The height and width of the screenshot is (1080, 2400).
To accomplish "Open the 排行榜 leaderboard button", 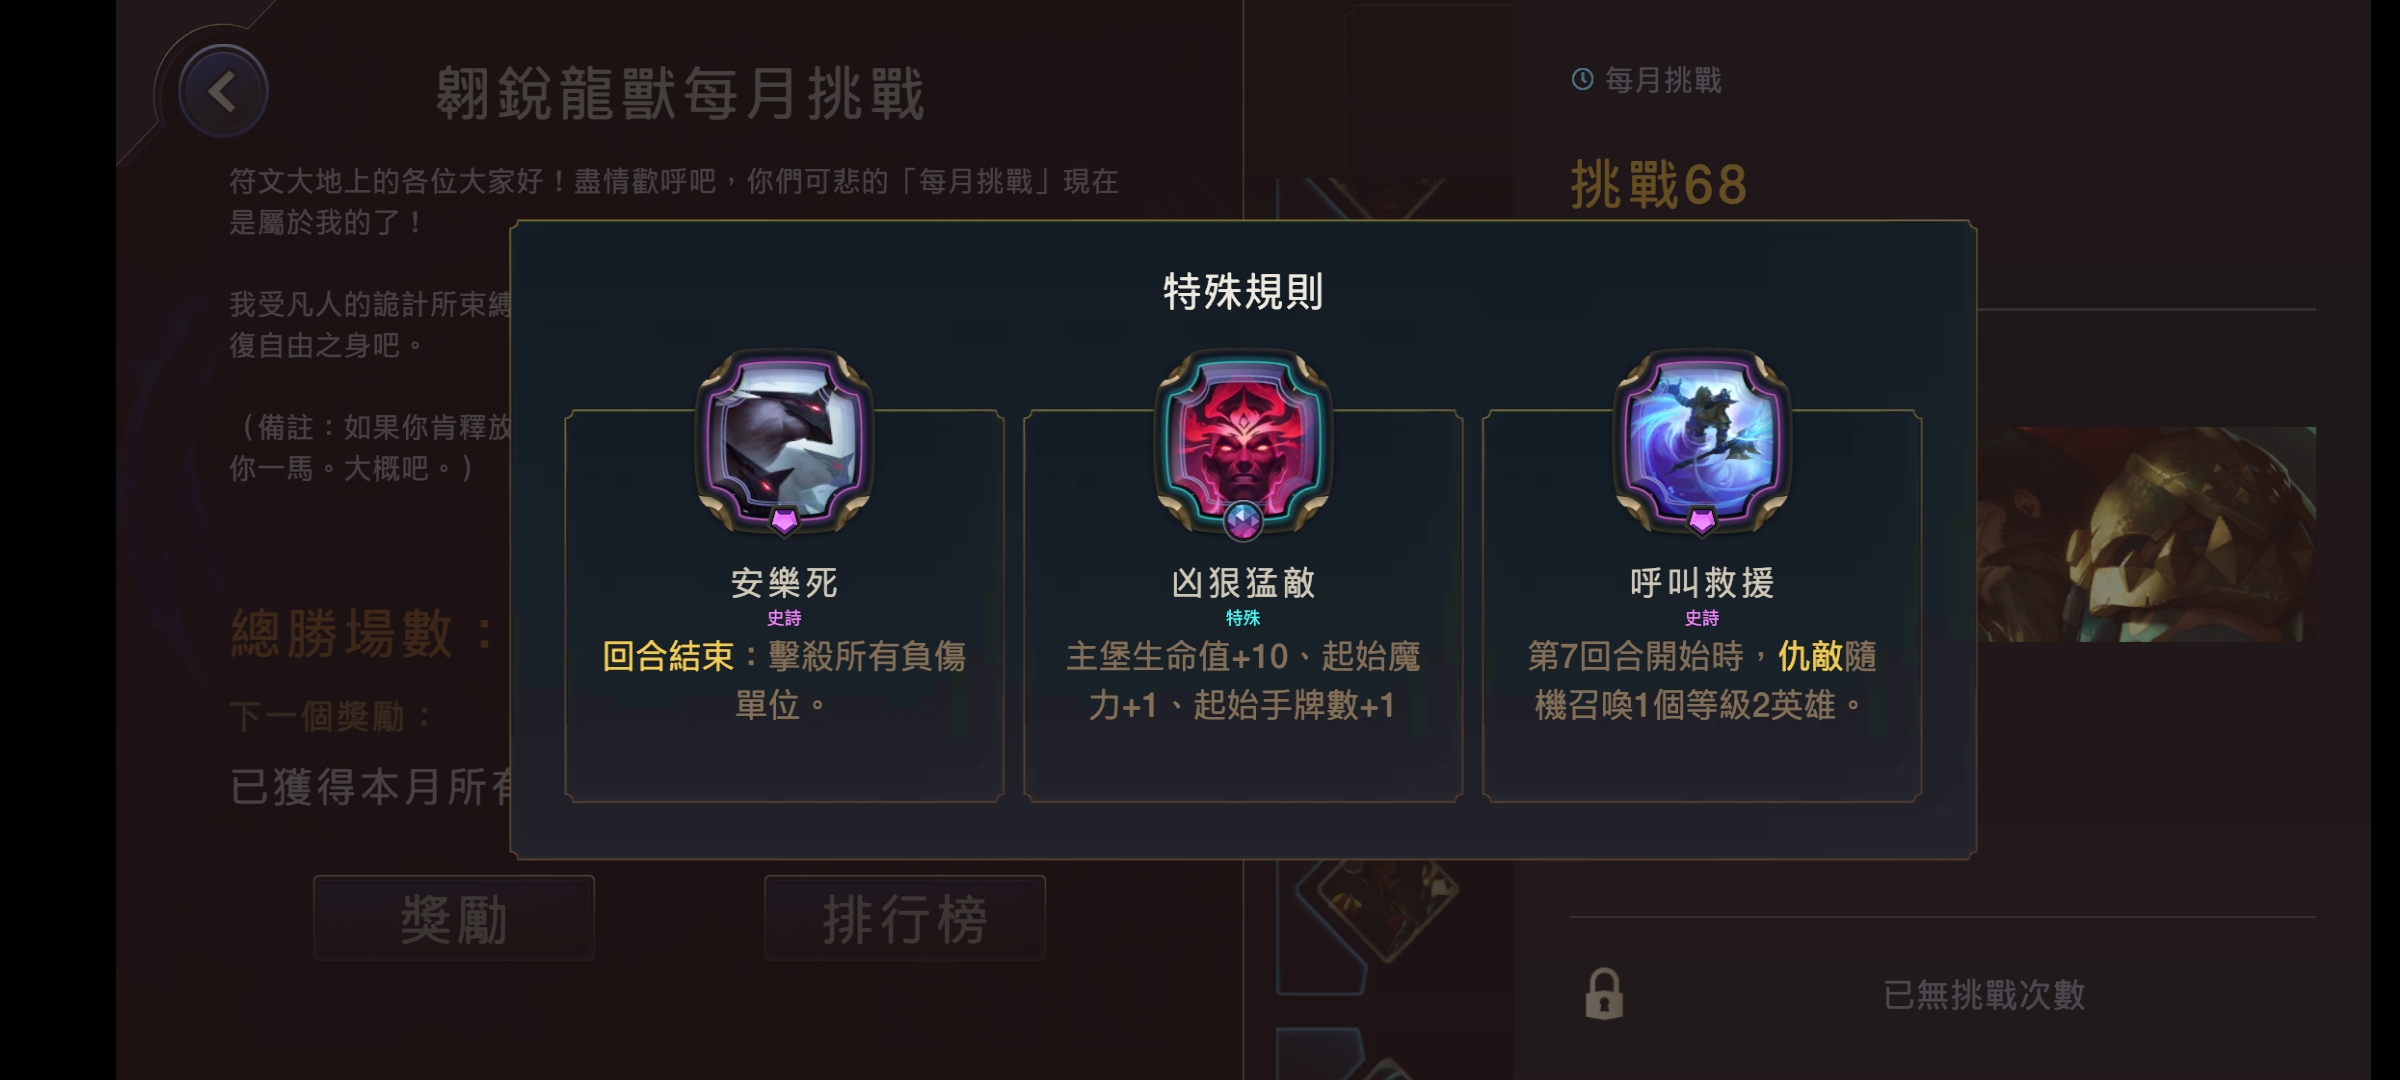I will pyautogui.click(x=905, y=918).
